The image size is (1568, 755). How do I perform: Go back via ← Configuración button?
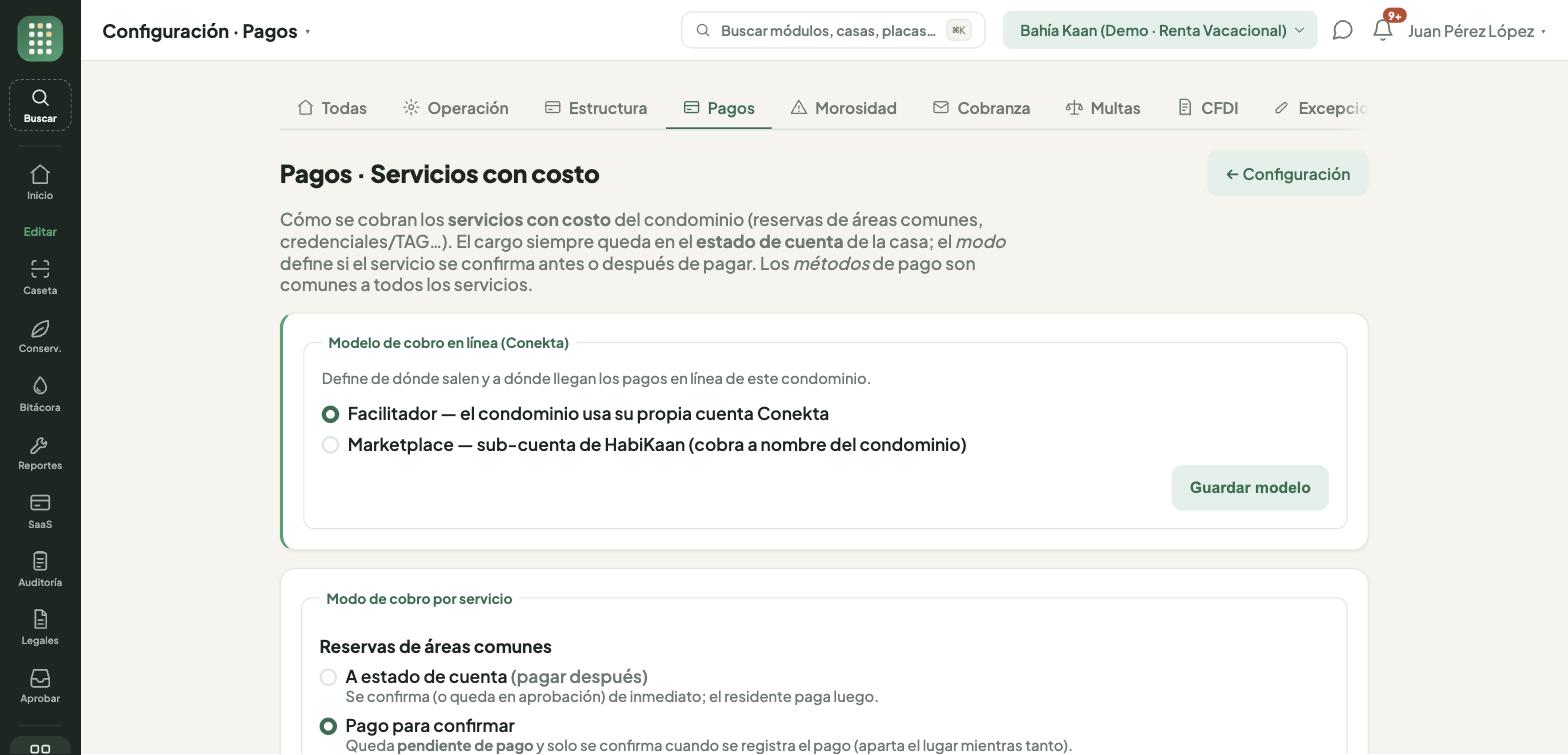tap(1288, 174)
